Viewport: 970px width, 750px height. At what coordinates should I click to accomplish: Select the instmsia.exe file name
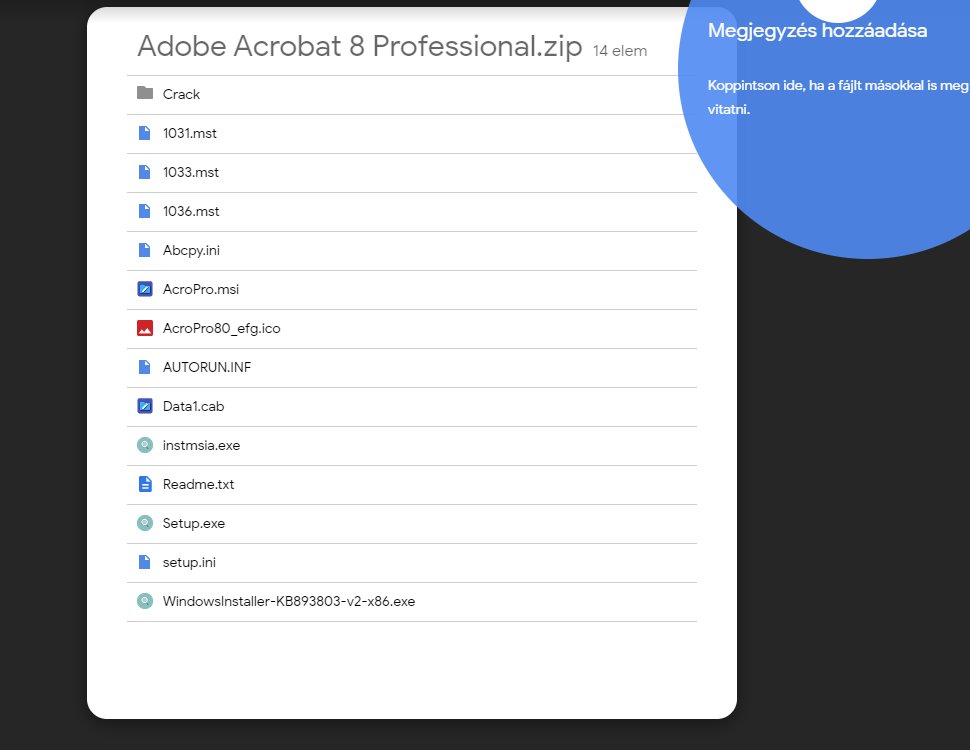(x=201, y=445)
